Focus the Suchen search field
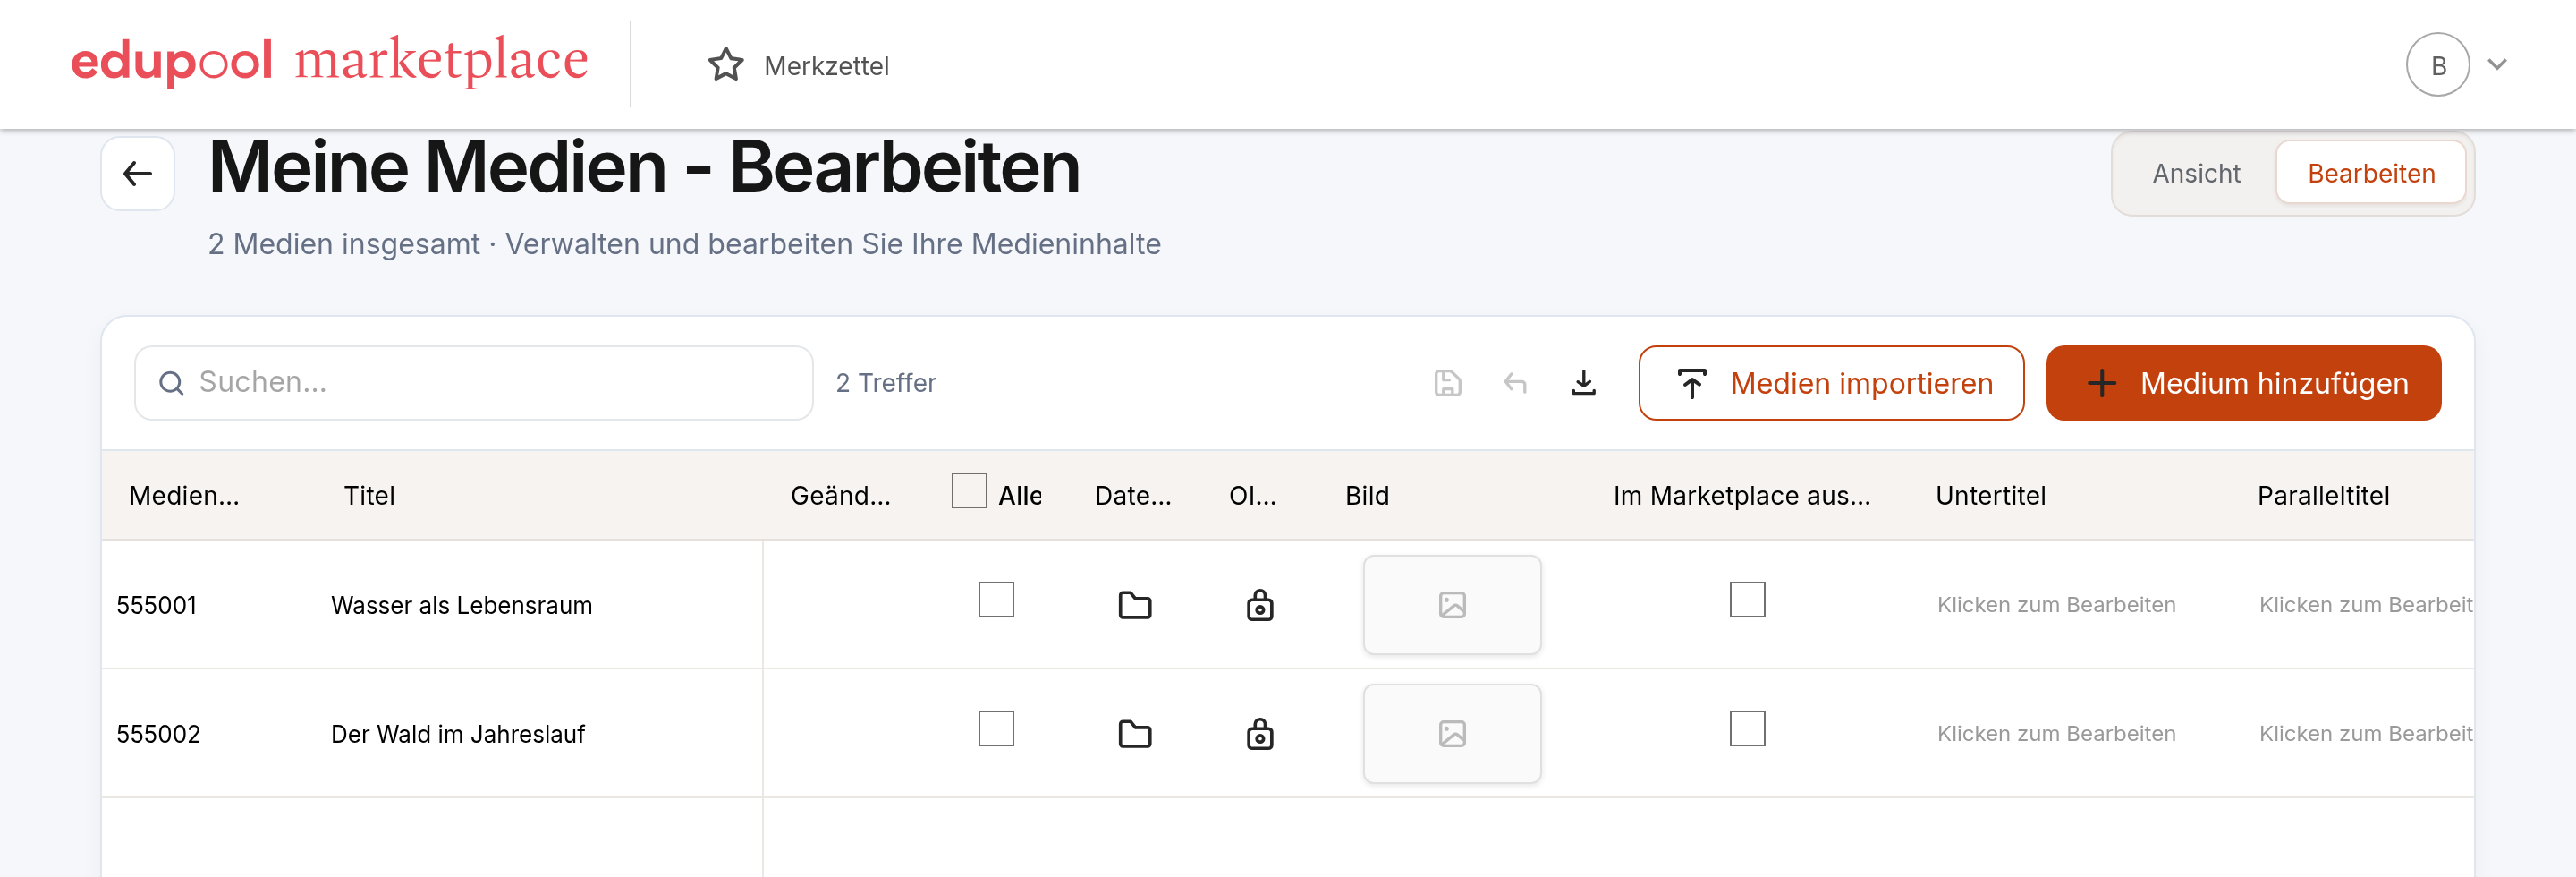The width and height of the screenshot is (2576, 877). [474, 383]
